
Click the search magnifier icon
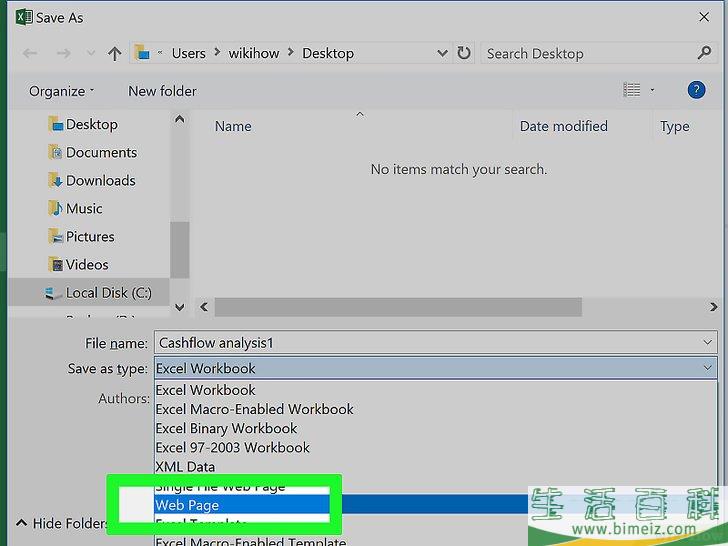[x=704, y=53]
